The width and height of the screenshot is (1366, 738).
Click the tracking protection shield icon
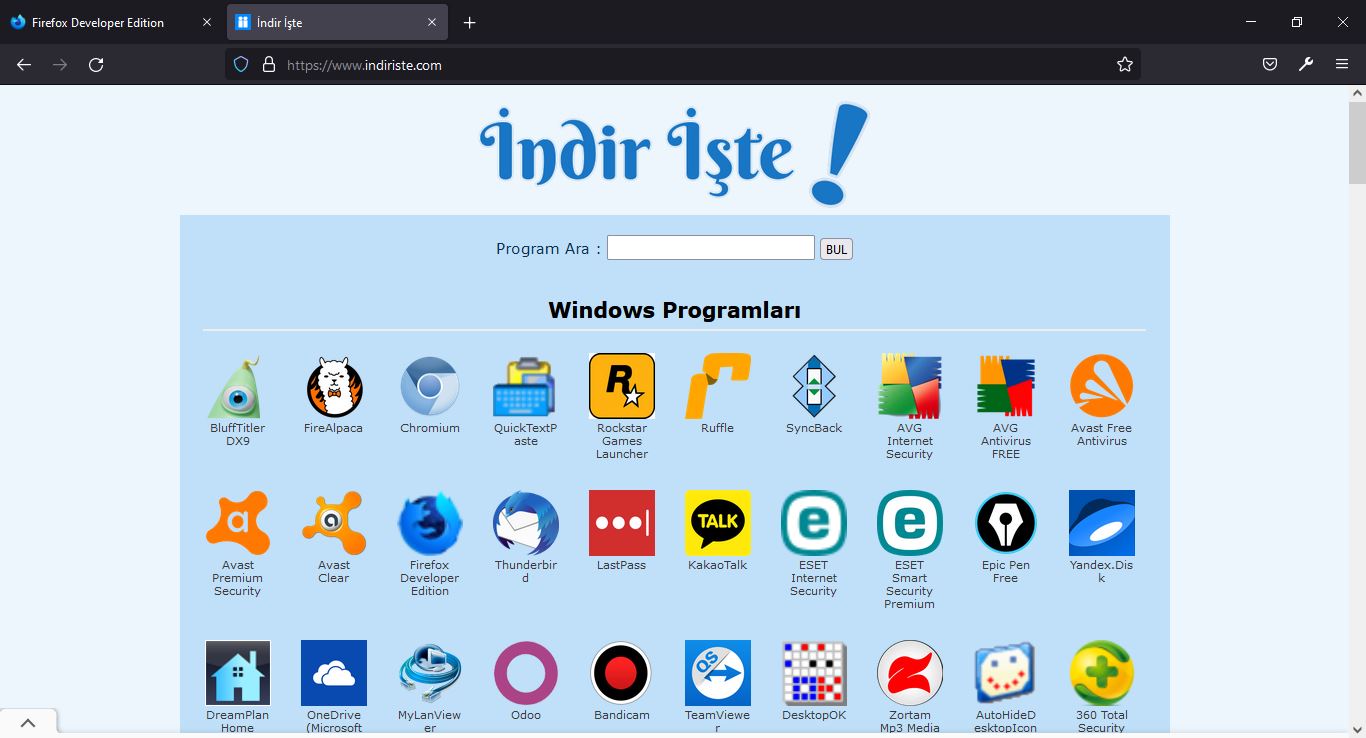click(241, 65)
